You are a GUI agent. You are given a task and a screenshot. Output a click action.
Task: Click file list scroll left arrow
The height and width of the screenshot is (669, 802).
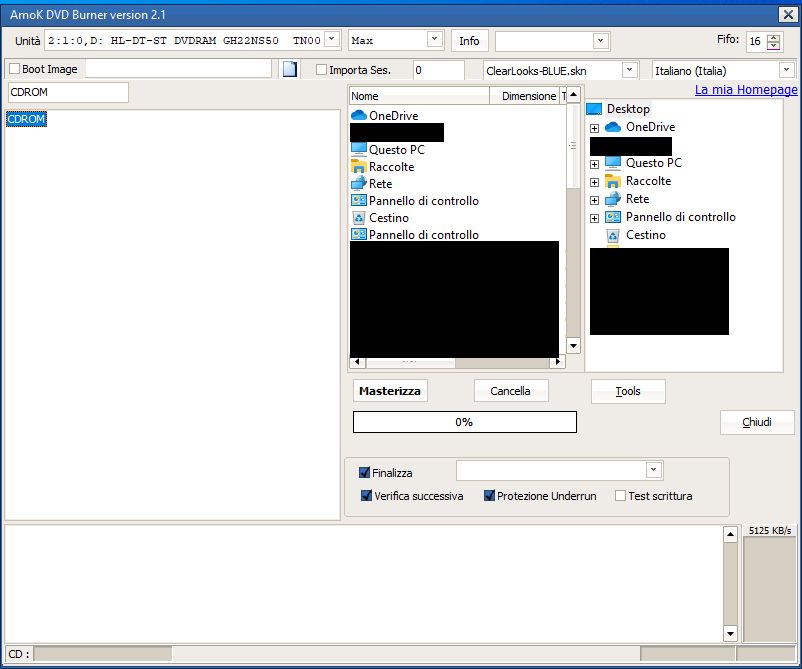pos(357,362)
